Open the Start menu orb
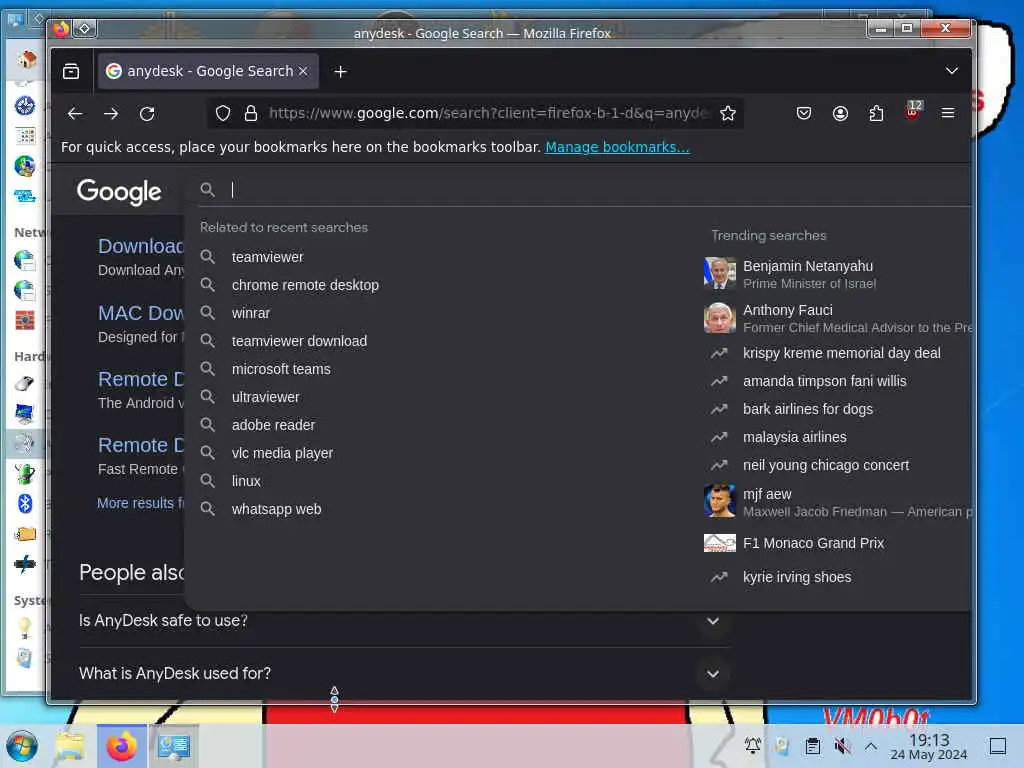The image size is (1024, 768). [x=22, y=746]
